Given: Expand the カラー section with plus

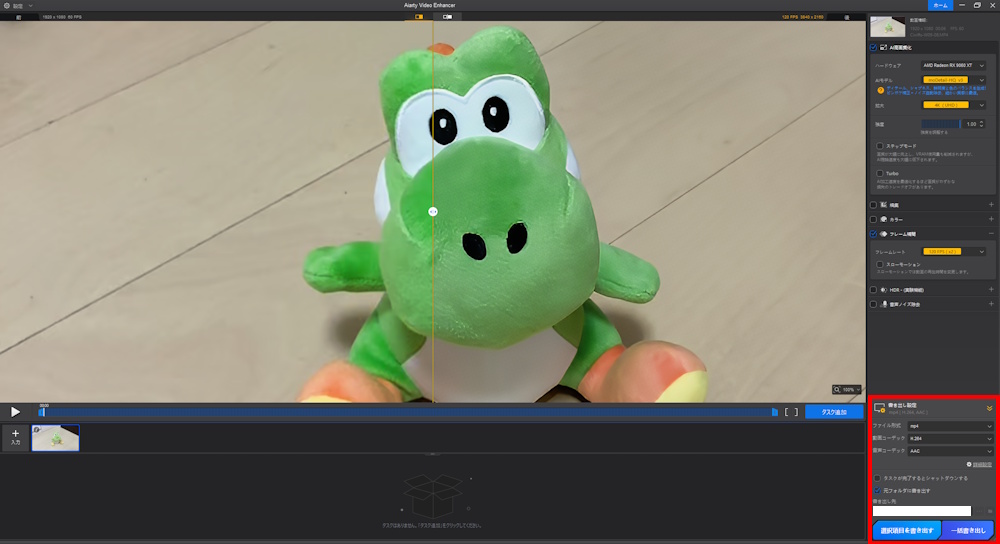Looking at the screenshot, I should tap(991, 219).
